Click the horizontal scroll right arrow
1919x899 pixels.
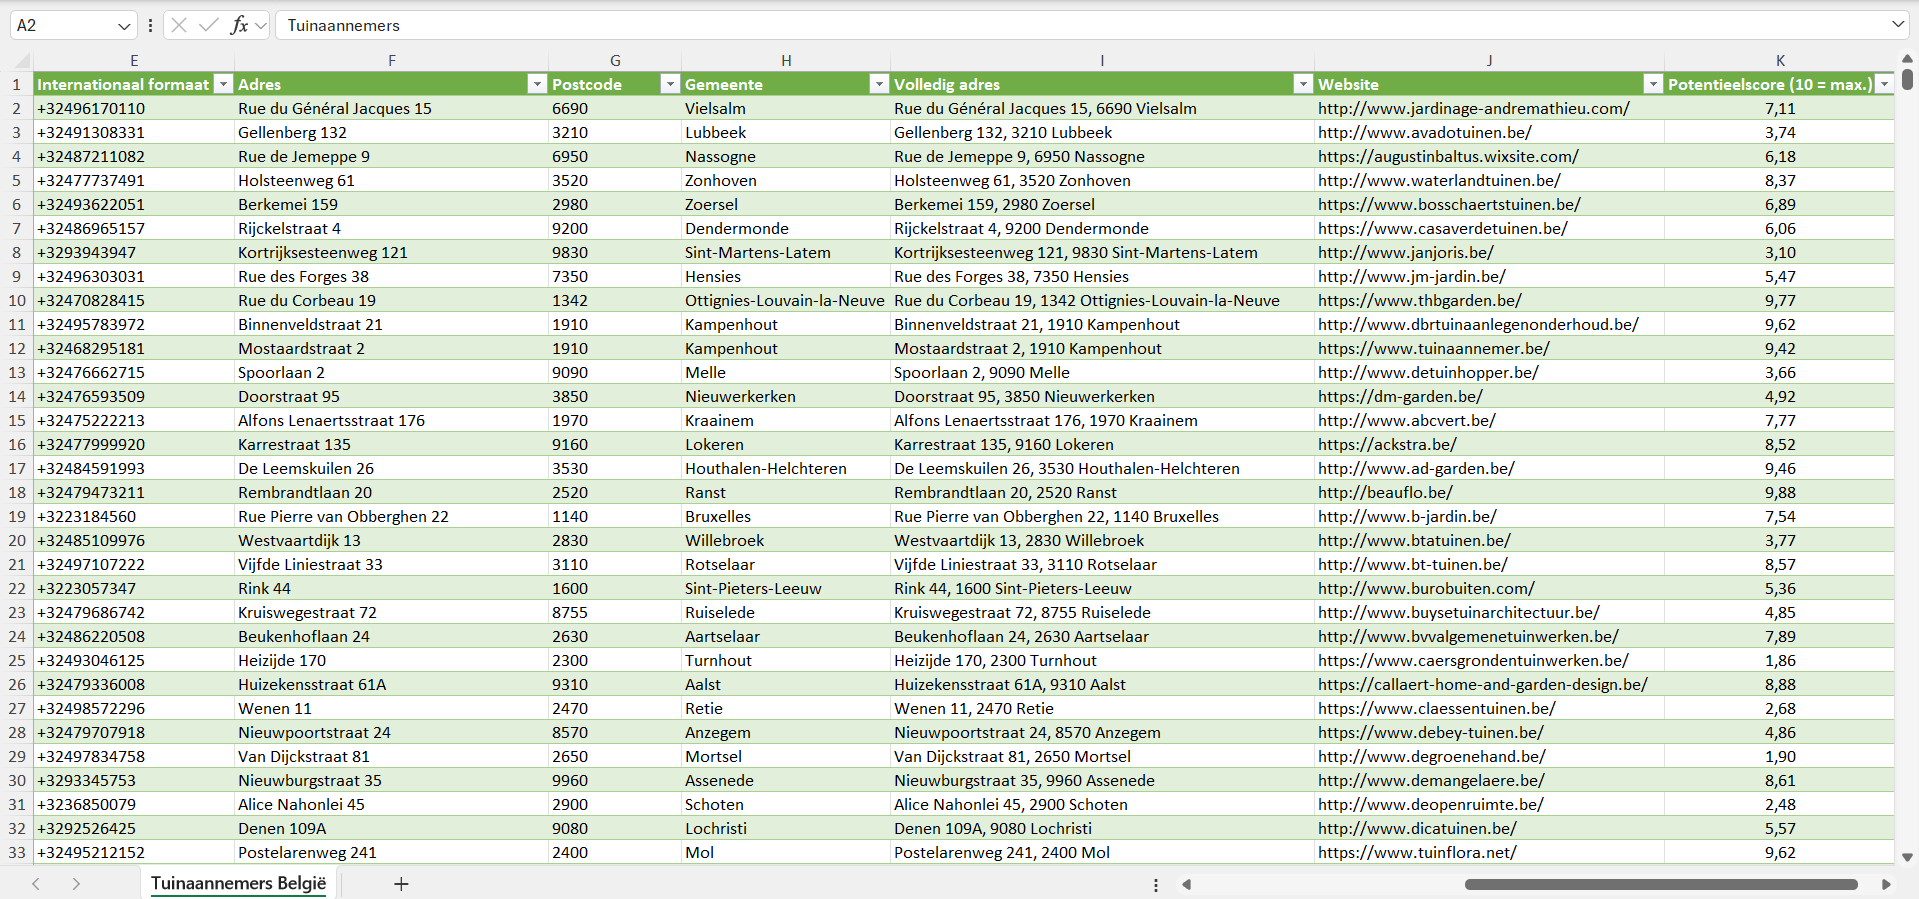1886,884
